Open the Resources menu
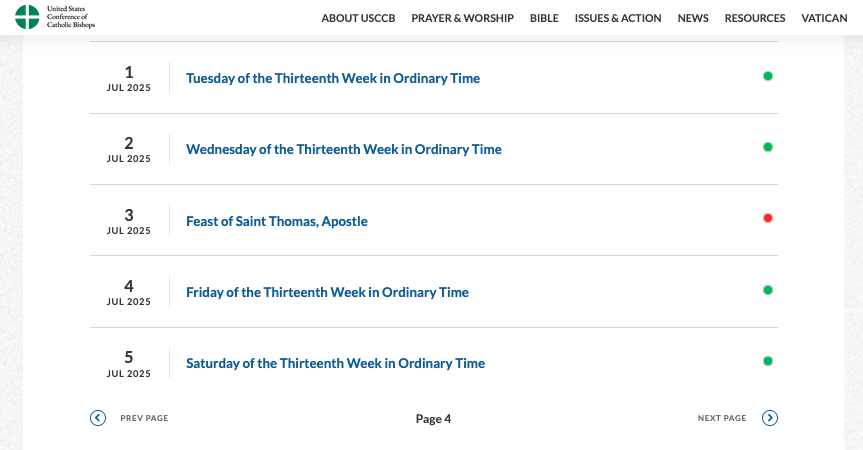This screenshot has width=863, height=450. [755, 18]
